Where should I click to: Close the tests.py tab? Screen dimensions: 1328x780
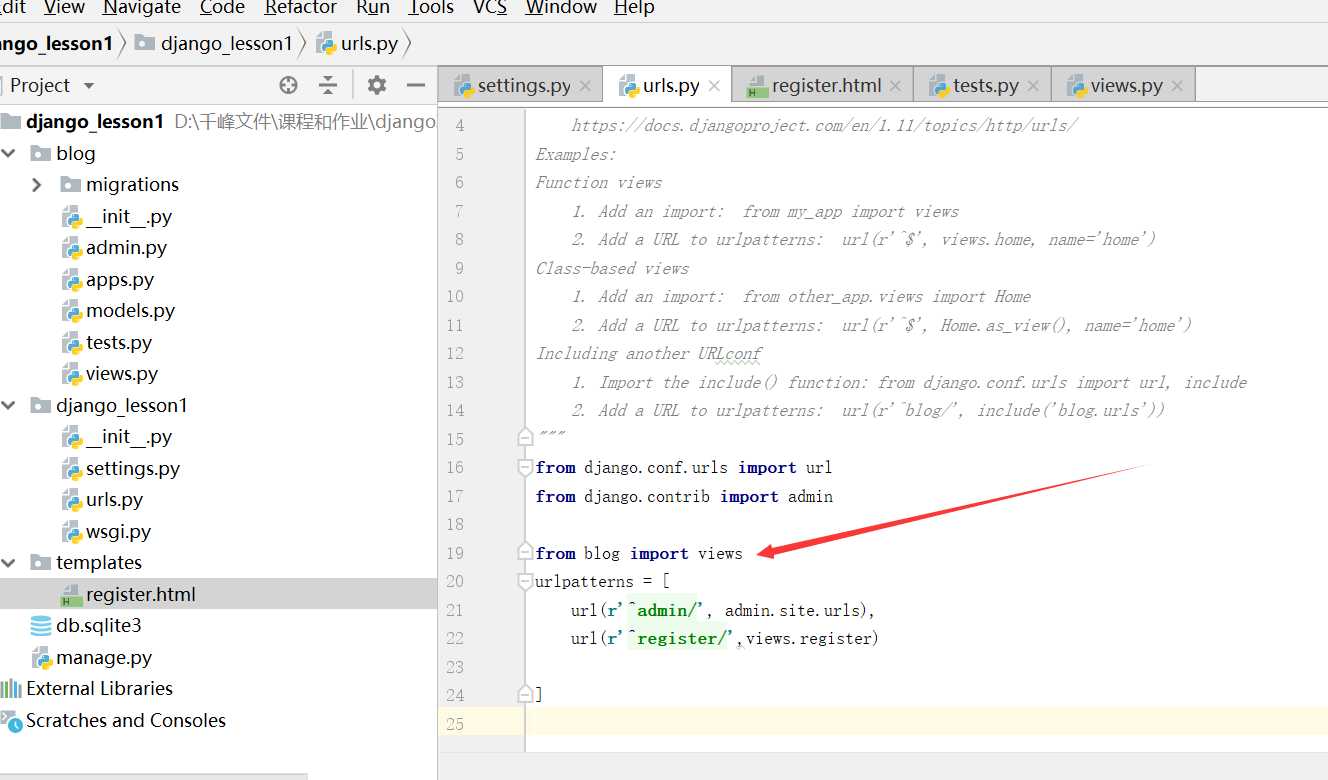(1033, 86)
